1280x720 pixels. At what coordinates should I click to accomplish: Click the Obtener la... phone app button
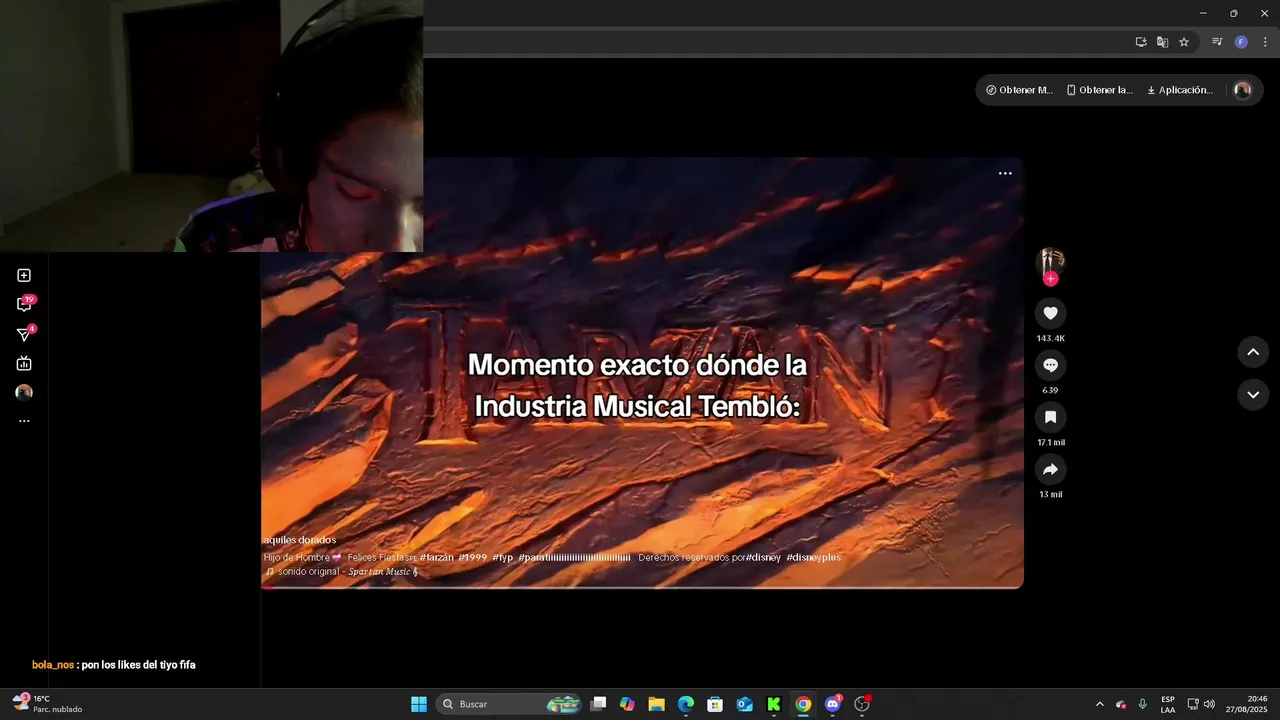tap(1099, 90)
